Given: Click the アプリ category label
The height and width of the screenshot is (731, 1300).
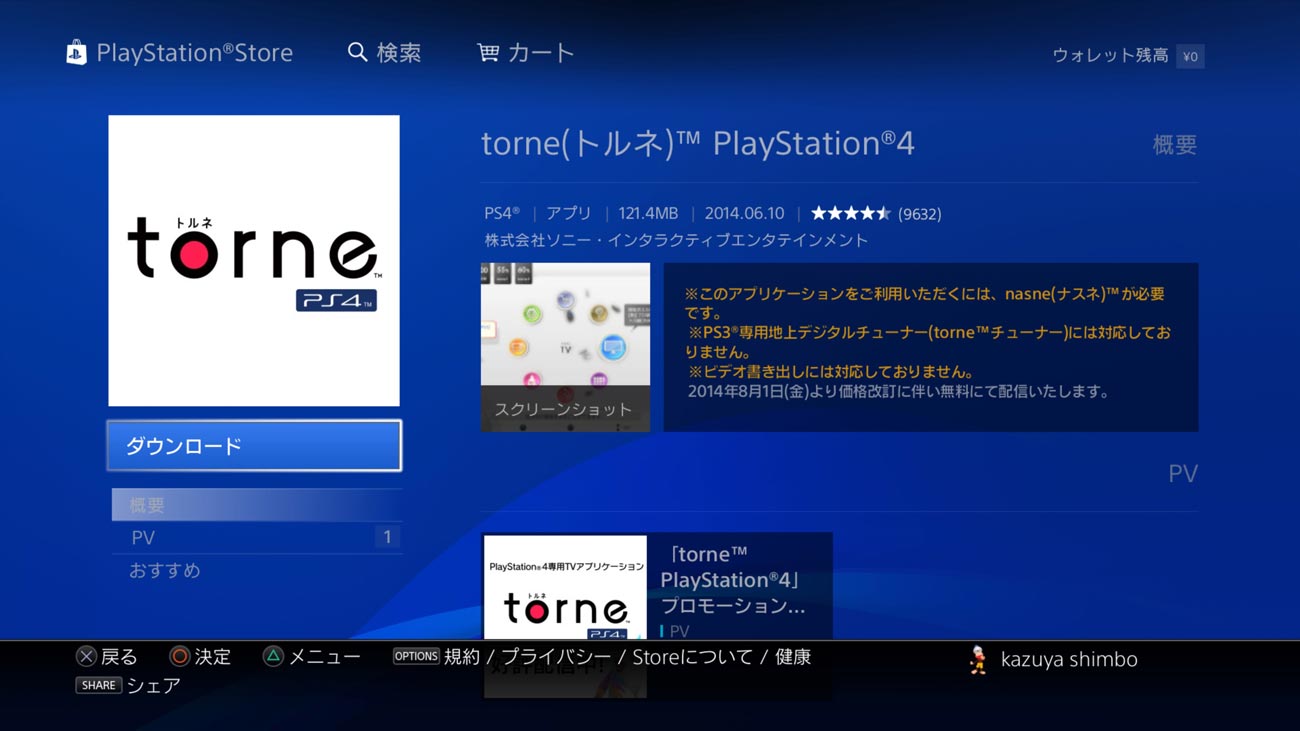Looking at the screenshot, I should click(x=569, y=213).
